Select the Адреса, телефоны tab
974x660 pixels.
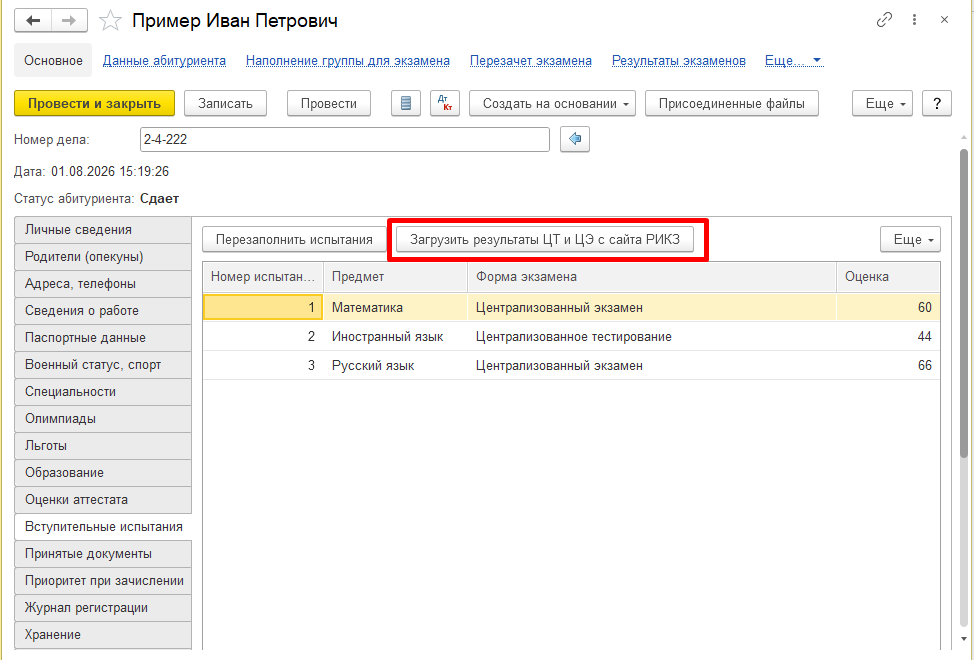pos(102,284)
